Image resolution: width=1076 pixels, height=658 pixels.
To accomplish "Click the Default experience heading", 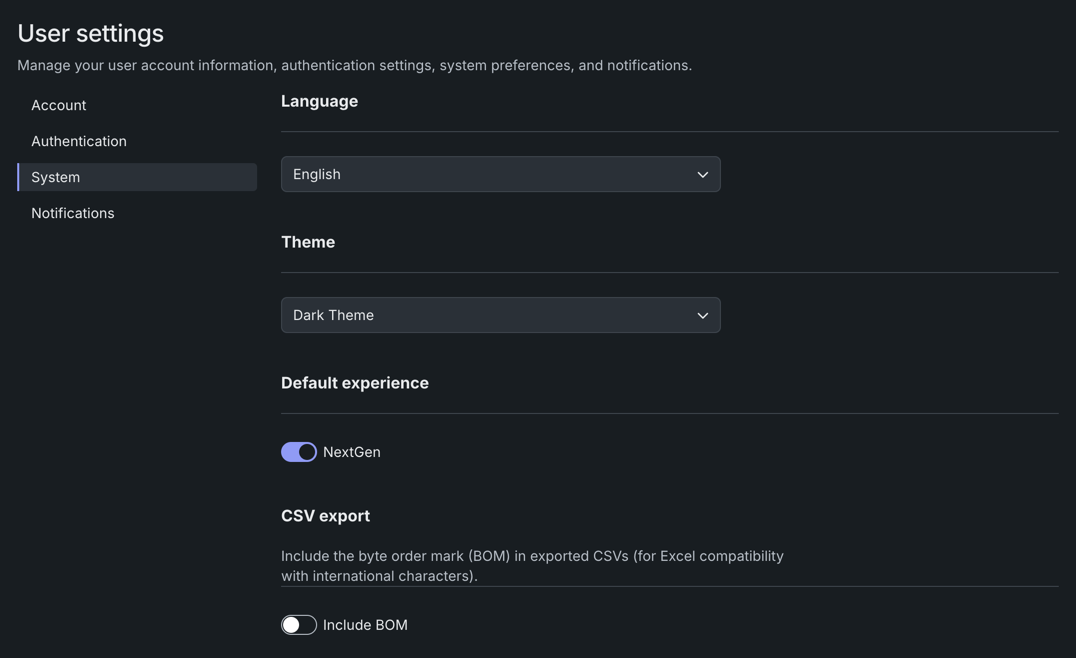I will (355, 383).
